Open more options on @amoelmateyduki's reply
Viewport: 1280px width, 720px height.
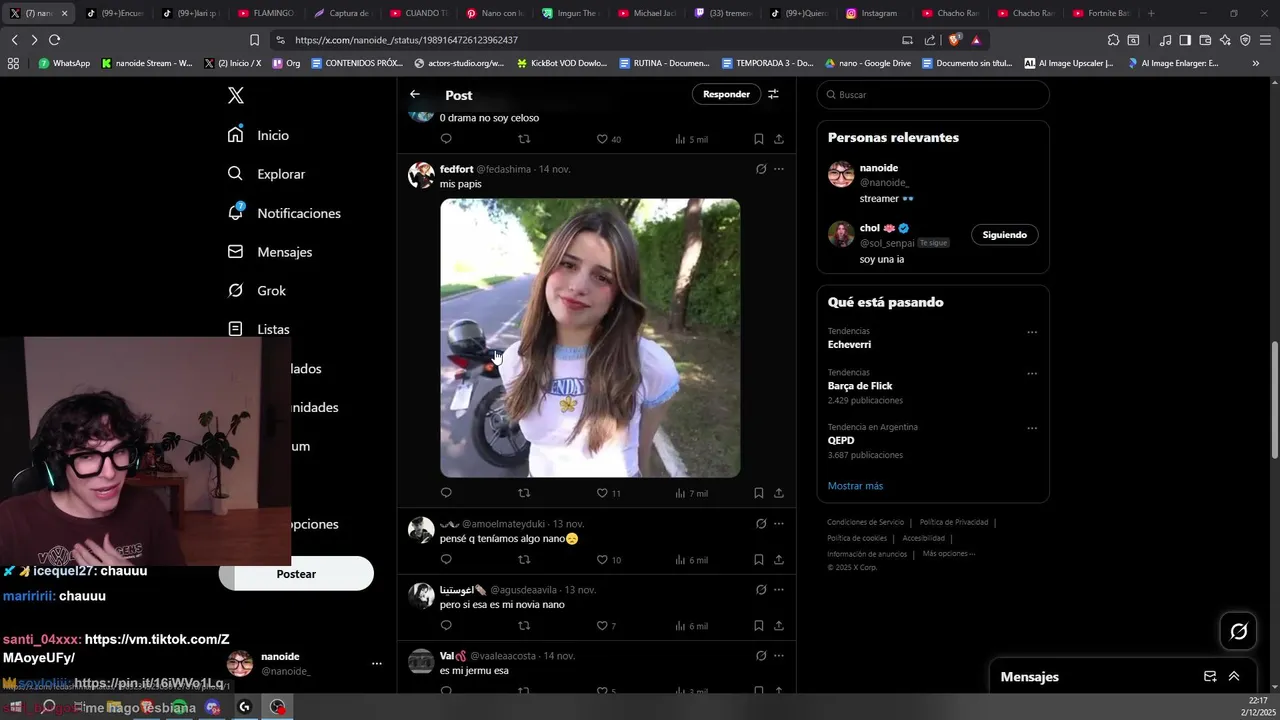click(779, 523)
